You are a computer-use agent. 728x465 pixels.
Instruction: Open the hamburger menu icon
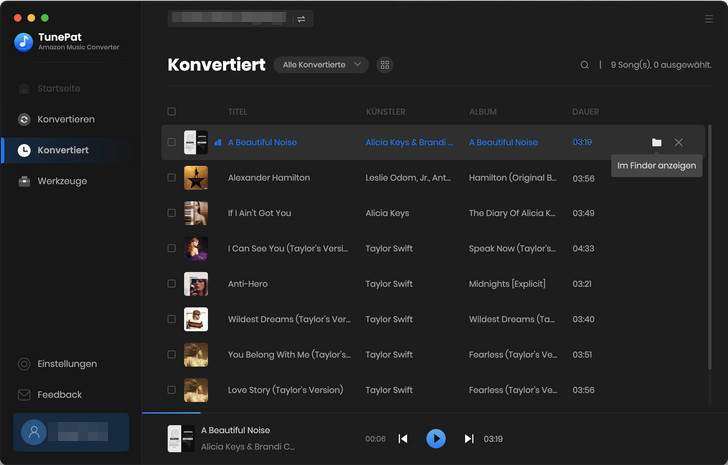[708, 19]
